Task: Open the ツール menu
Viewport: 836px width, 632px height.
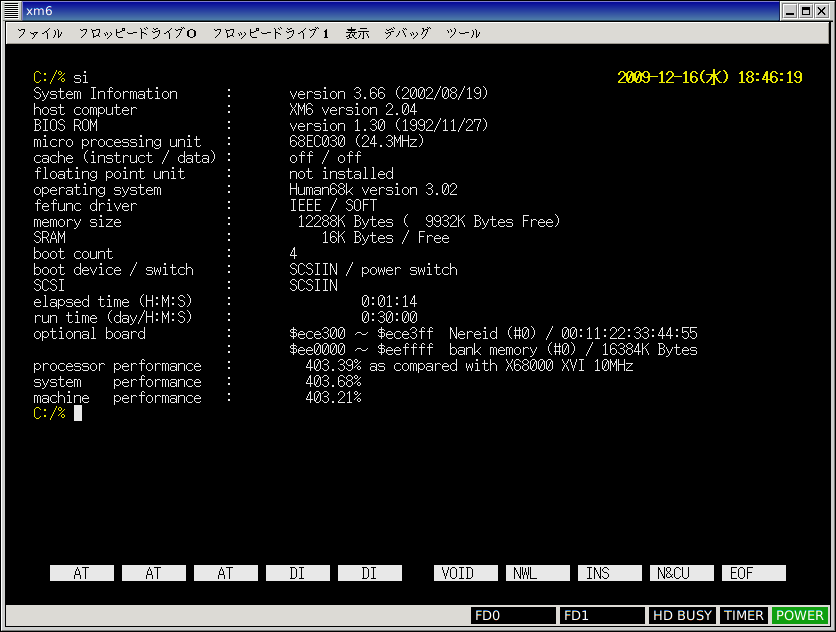Action: pos(463,34)
